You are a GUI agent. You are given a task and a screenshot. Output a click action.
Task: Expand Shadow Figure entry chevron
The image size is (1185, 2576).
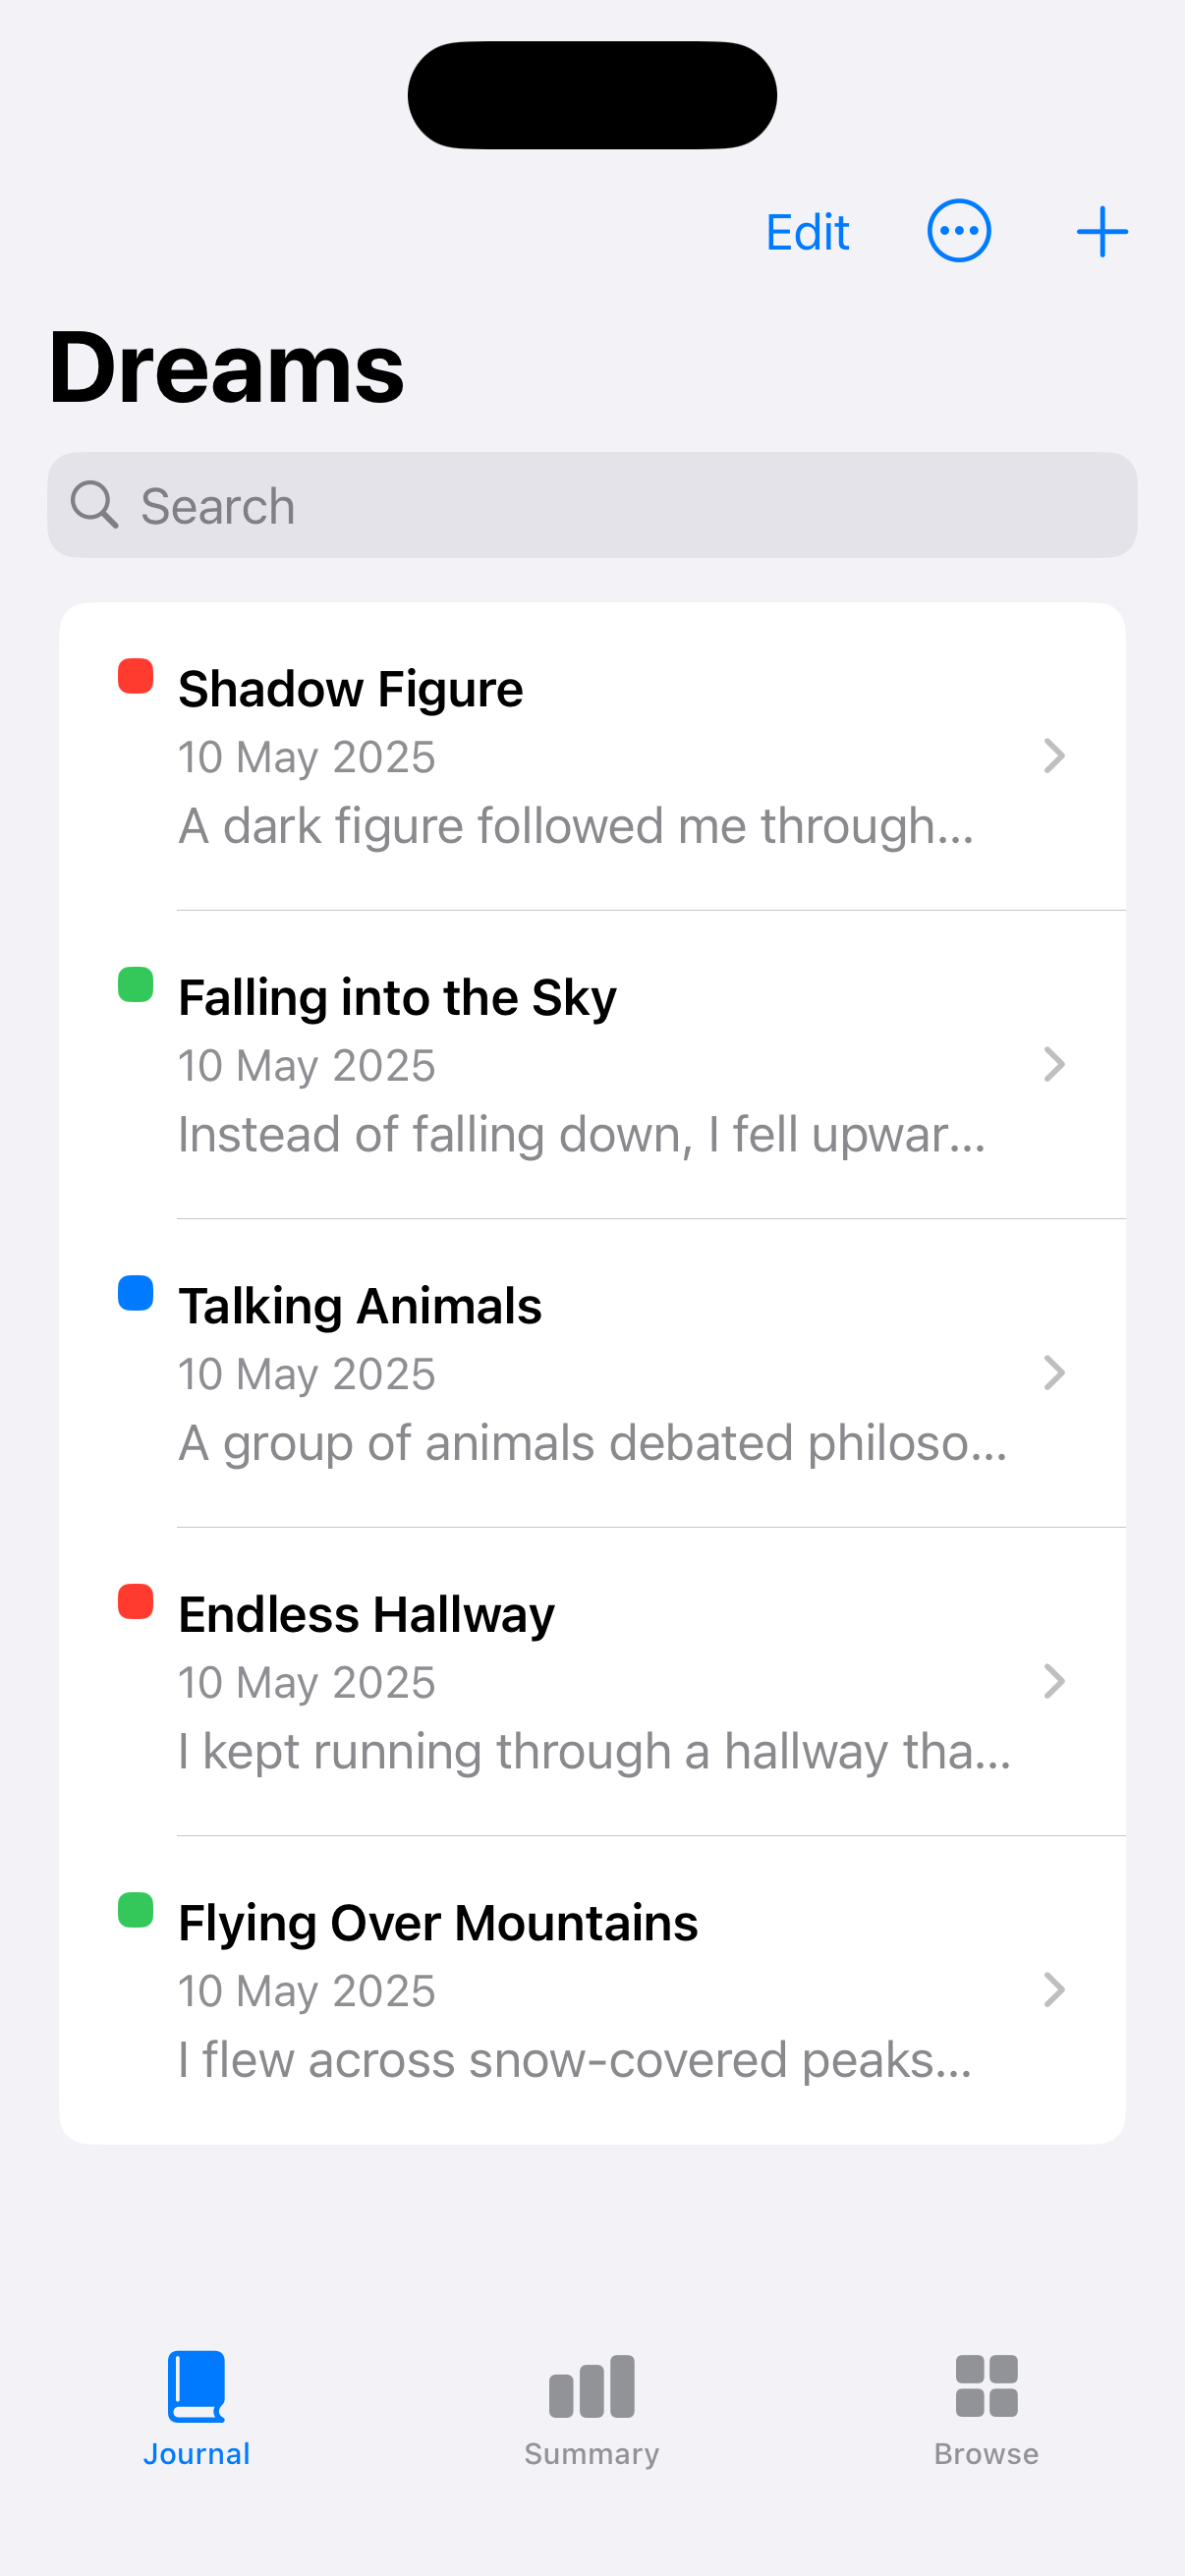(x=1053, y=756)
